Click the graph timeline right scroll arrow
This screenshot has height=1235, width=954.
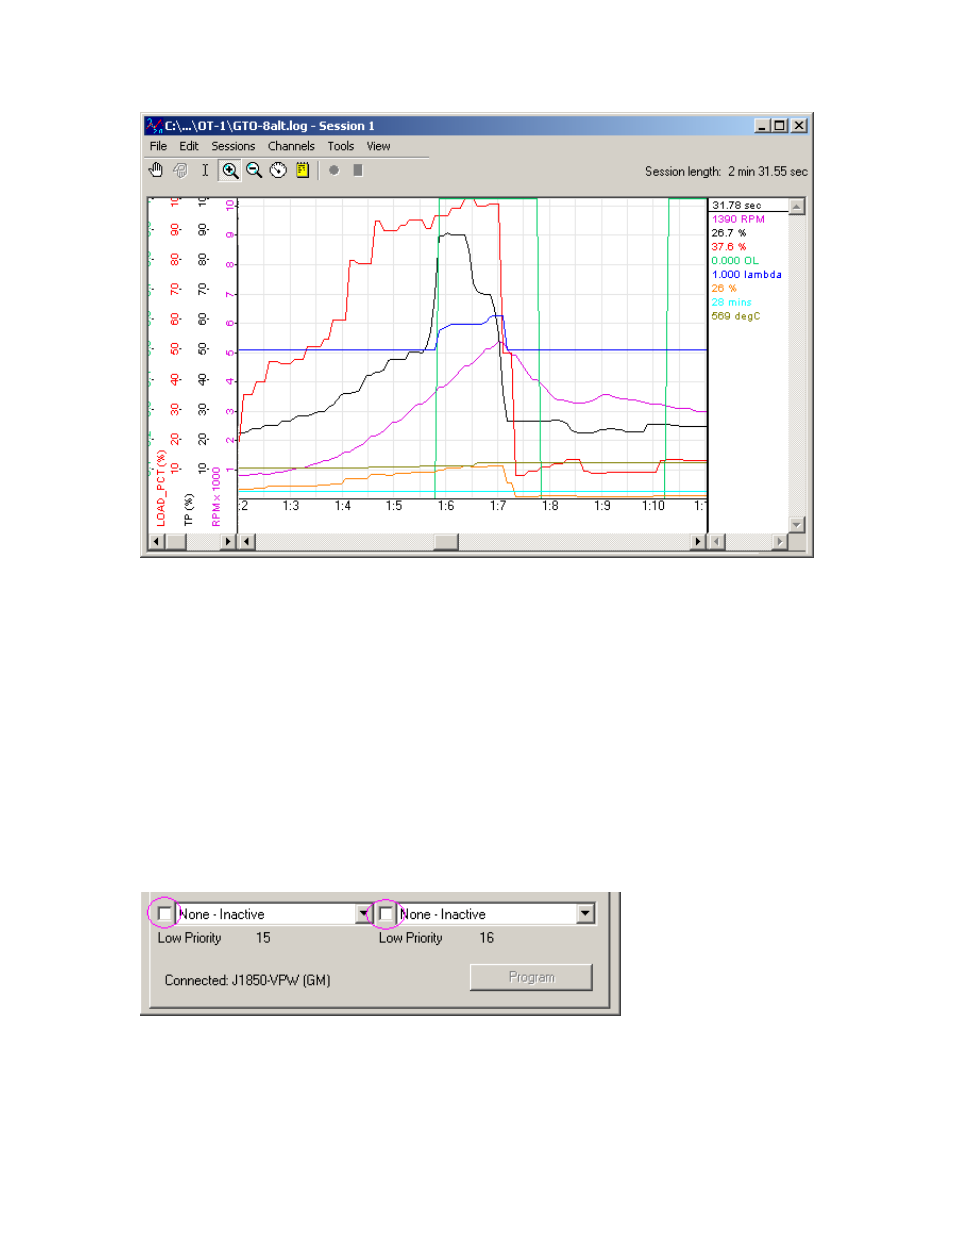tap(699, 542)
